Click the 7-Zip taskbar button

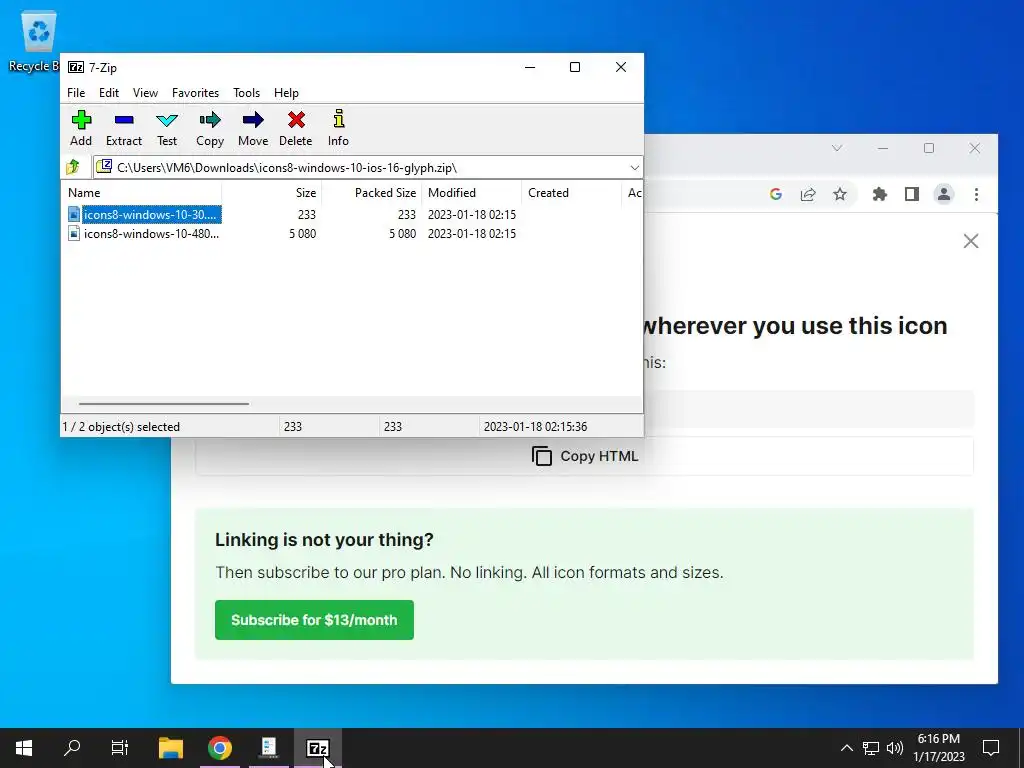(x=317, y=748)
